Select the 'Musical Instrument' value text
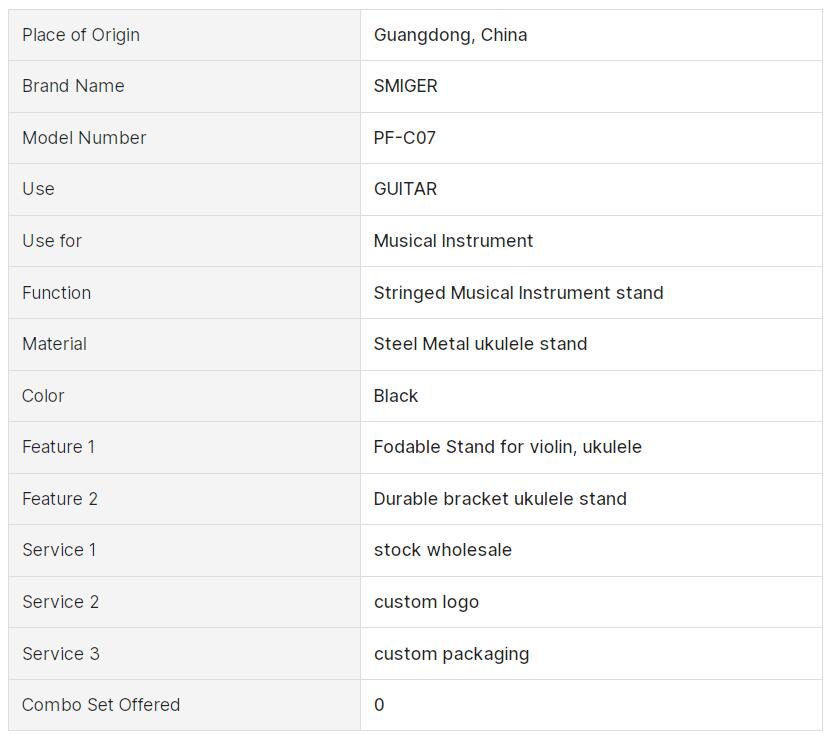The image size is (827, 735). click(453, 241)
